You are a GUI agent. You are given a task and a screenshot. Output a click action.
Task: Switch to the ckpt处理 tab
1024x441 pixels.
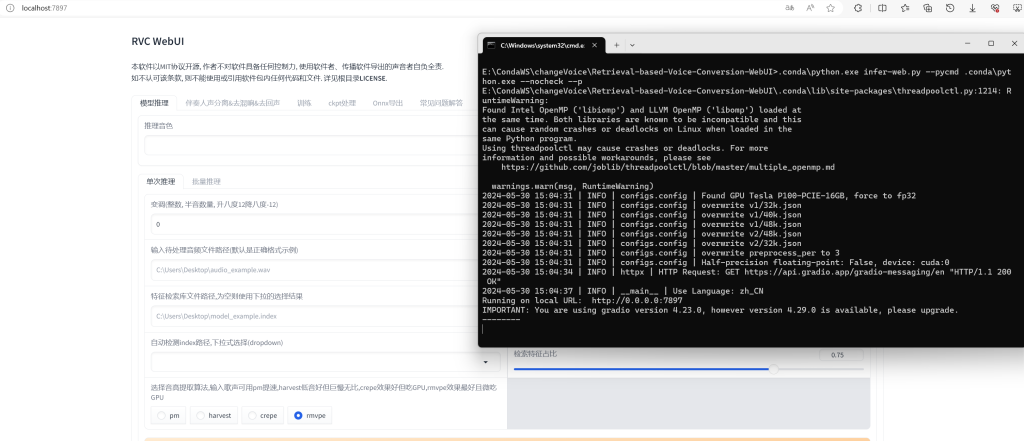tap(342, 103)
